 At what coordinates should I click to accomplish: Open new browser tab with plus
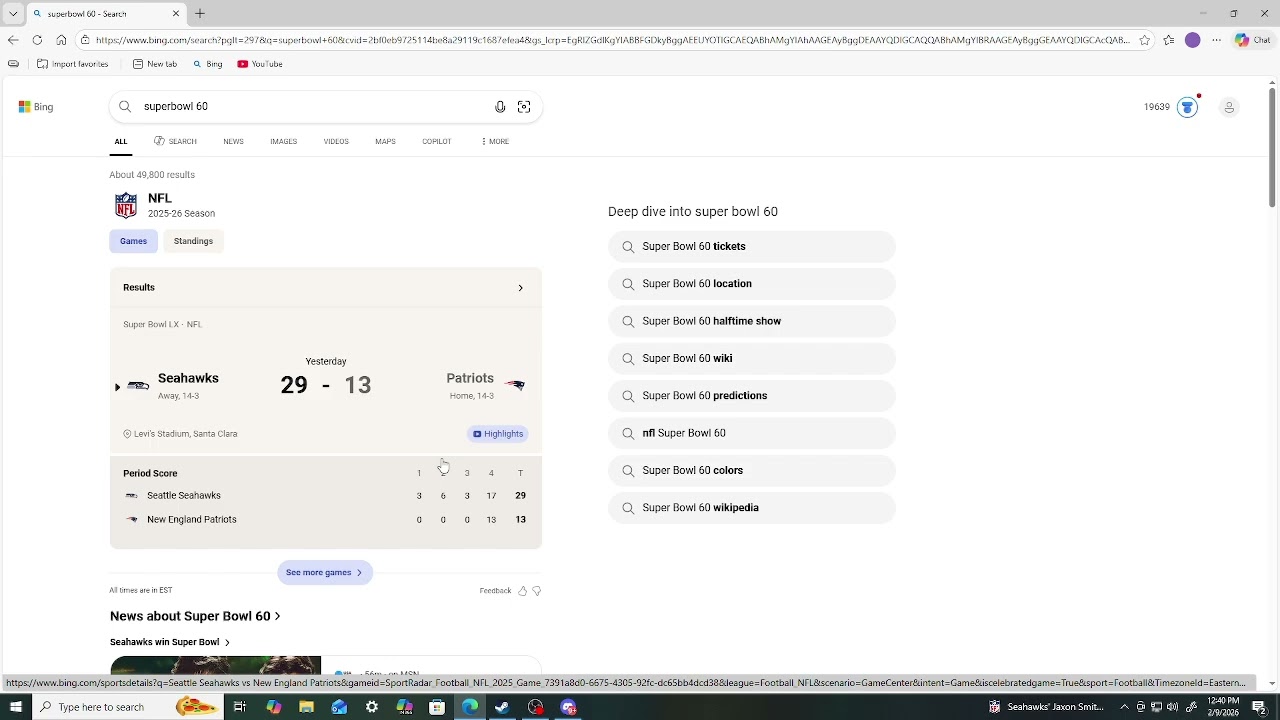click(x=200, y=14)
